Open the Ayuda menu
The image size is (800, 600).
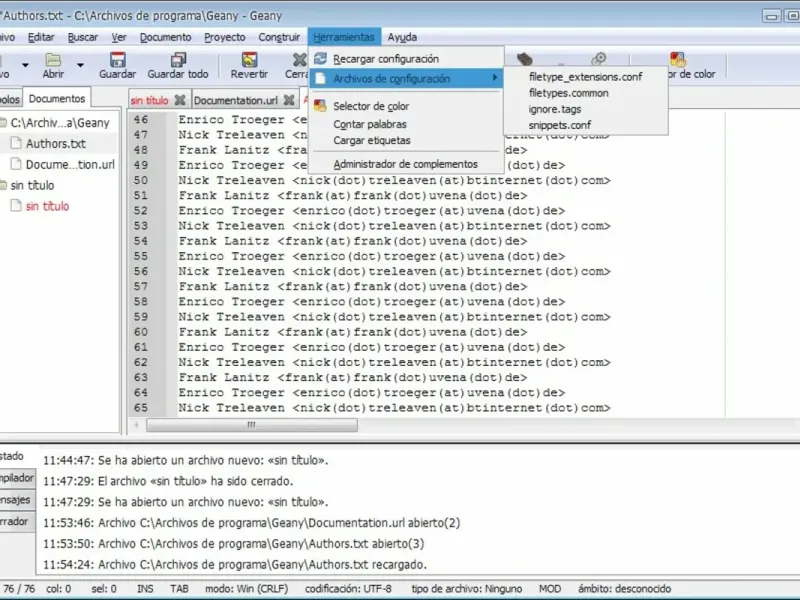(x=402, y=37)
